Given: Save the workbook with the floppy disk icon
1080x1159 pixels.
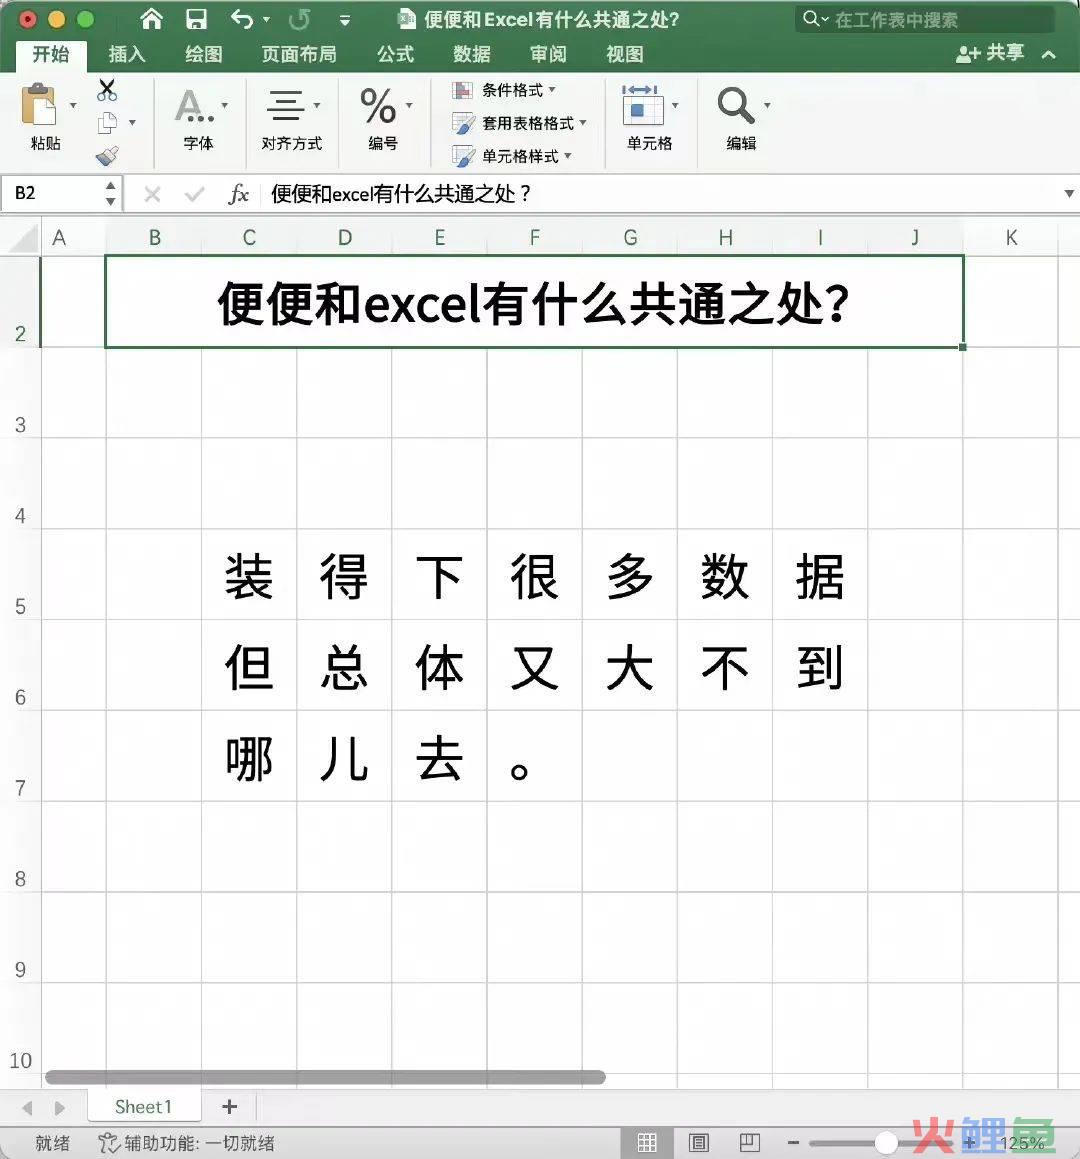Looking at the screenshot, I should [196, 18].
